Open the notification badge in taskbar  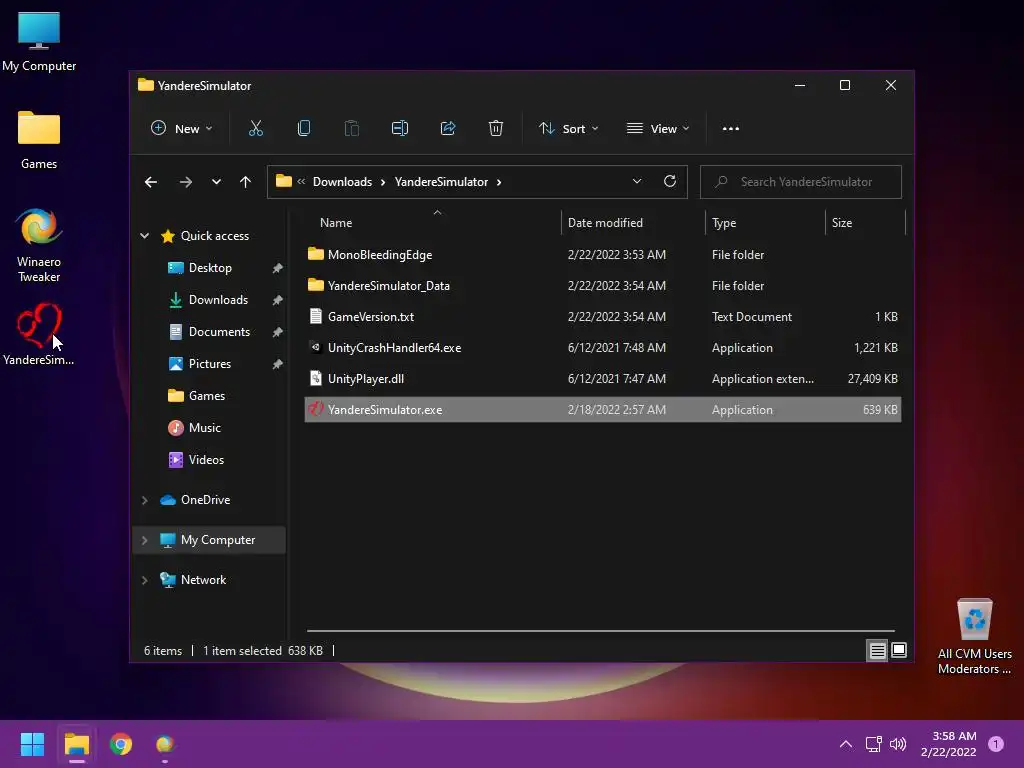[996, 744]
